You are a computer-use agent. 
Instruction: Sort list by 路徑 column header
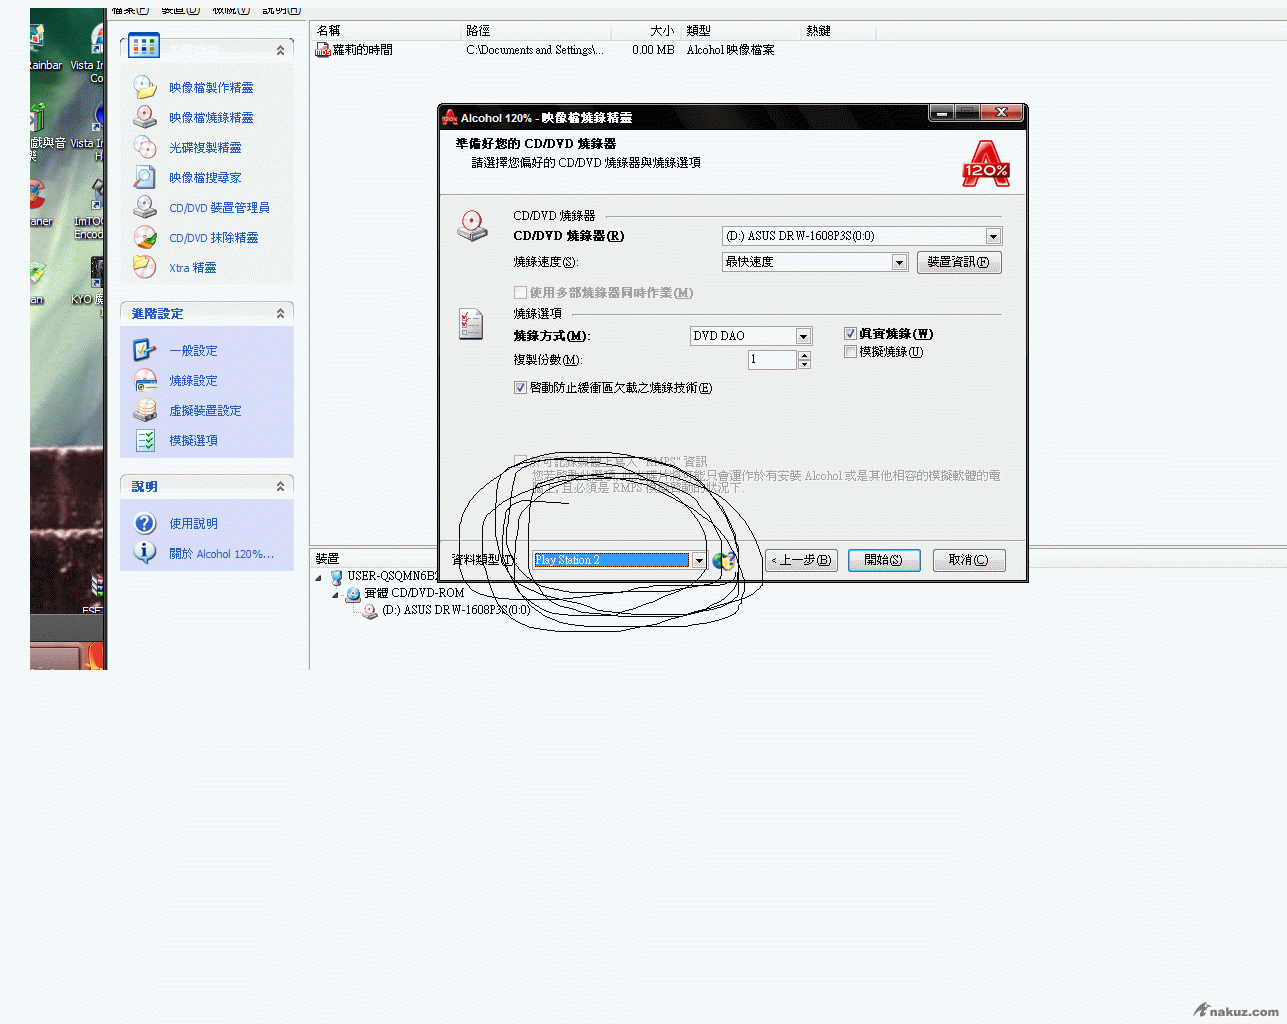pyautogui.click(x=535, y=31)
